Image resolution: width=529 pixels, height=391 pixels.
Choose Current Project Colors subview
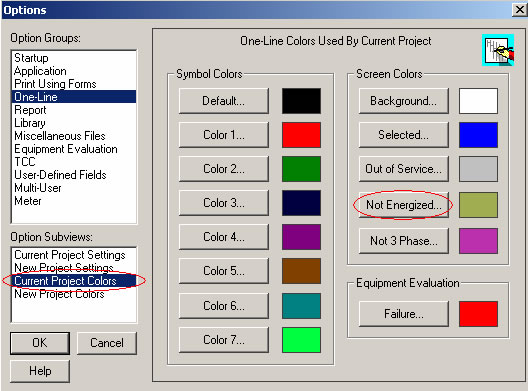[x=74, y=281]
